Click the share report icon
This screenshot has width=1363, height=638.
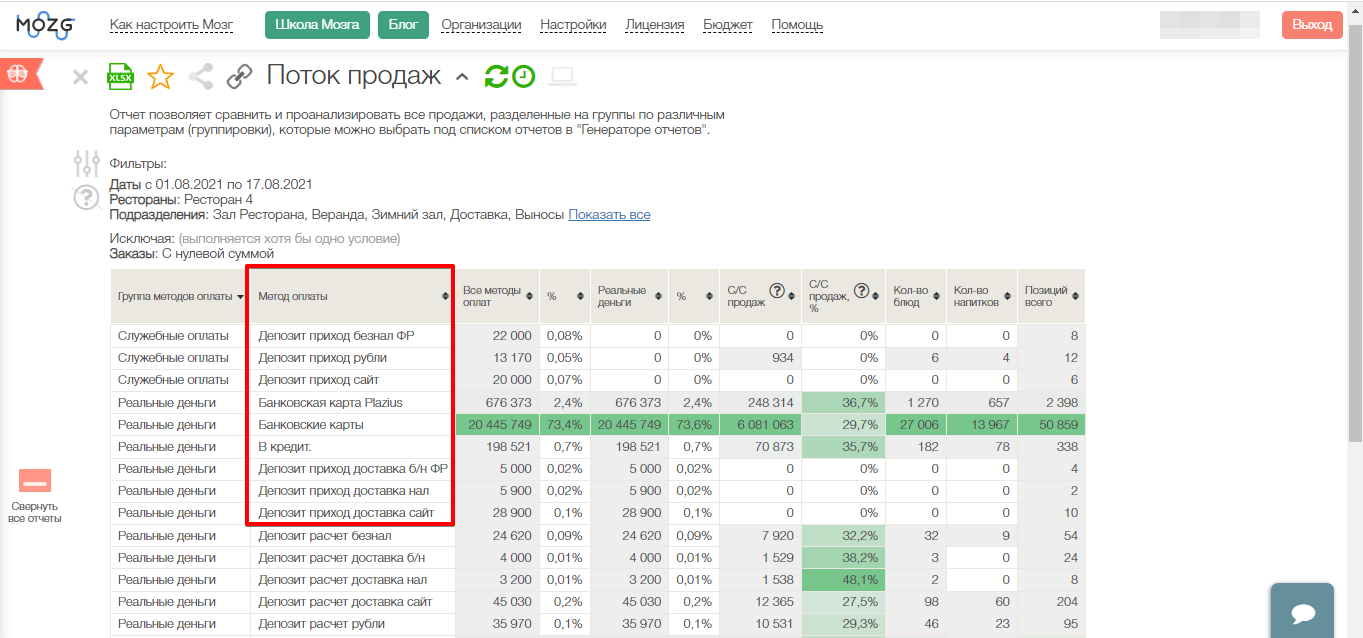tap(201, 76)
